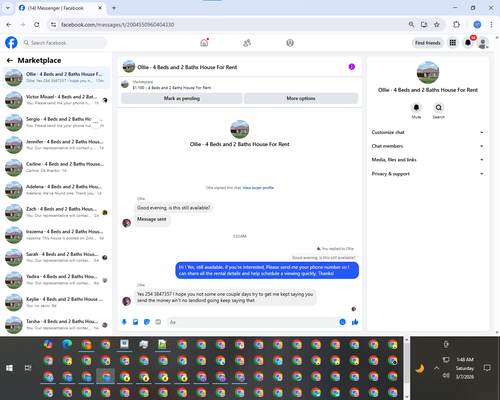Bookmark this page with the star icon
The width and height of the screenshot is (500, 400).
click(x=437, y=24)
